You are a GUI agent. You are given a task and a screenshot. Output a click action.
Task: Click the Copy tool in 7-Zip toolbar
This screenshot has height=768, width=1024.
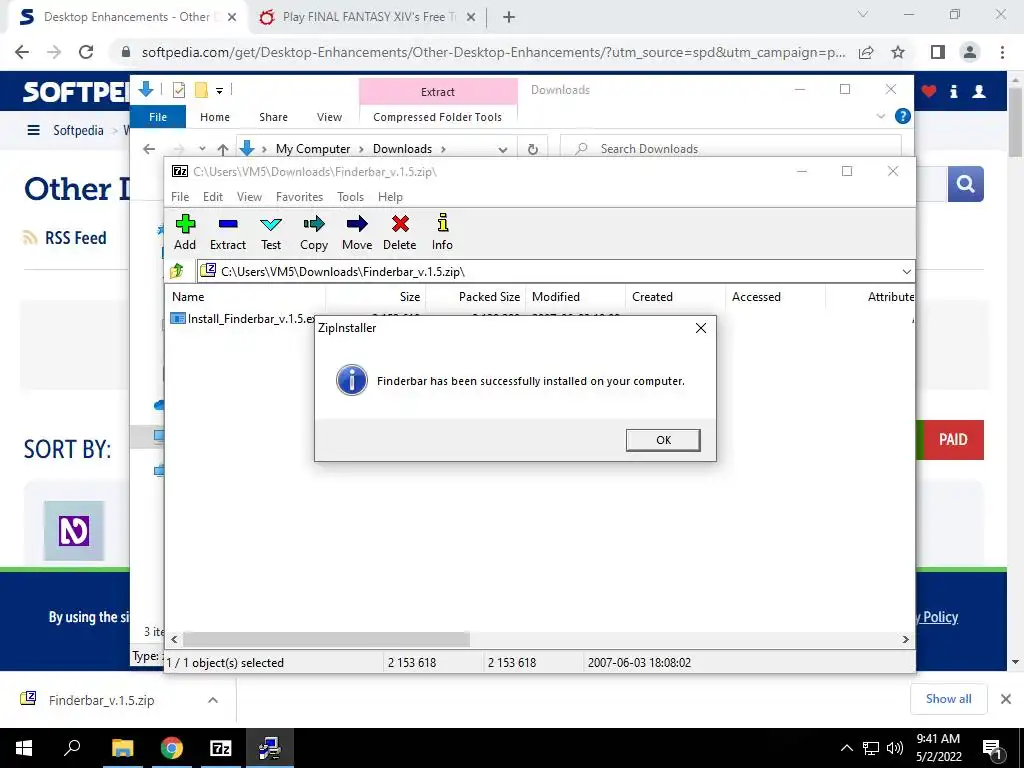coord(313,232)
